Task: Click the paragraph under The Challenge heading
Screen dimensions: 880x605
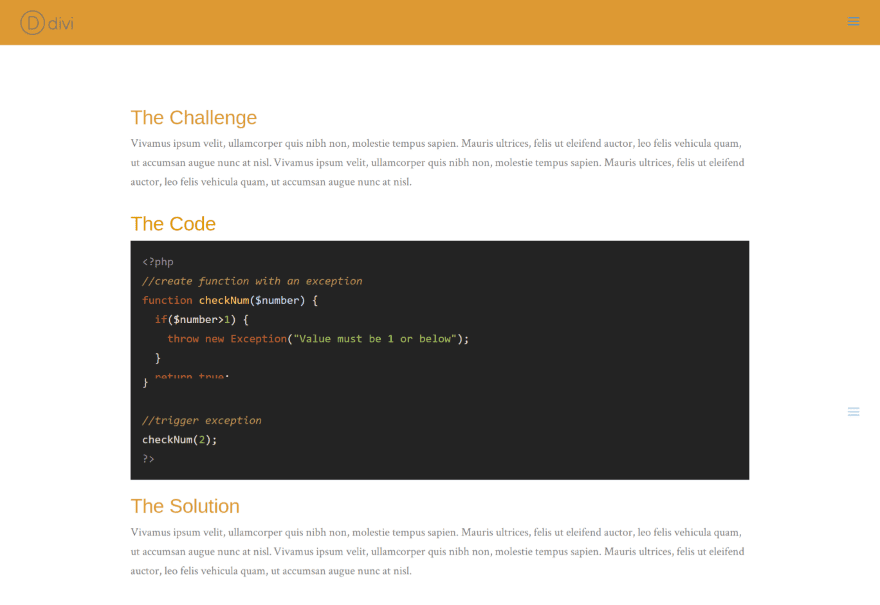Action: (x=438, y=162)
